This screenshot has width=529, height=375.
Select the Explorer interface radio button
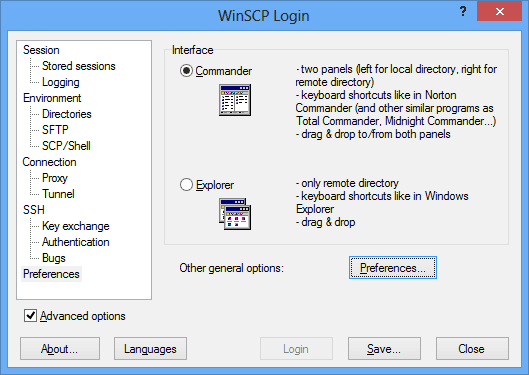point(186,185)
